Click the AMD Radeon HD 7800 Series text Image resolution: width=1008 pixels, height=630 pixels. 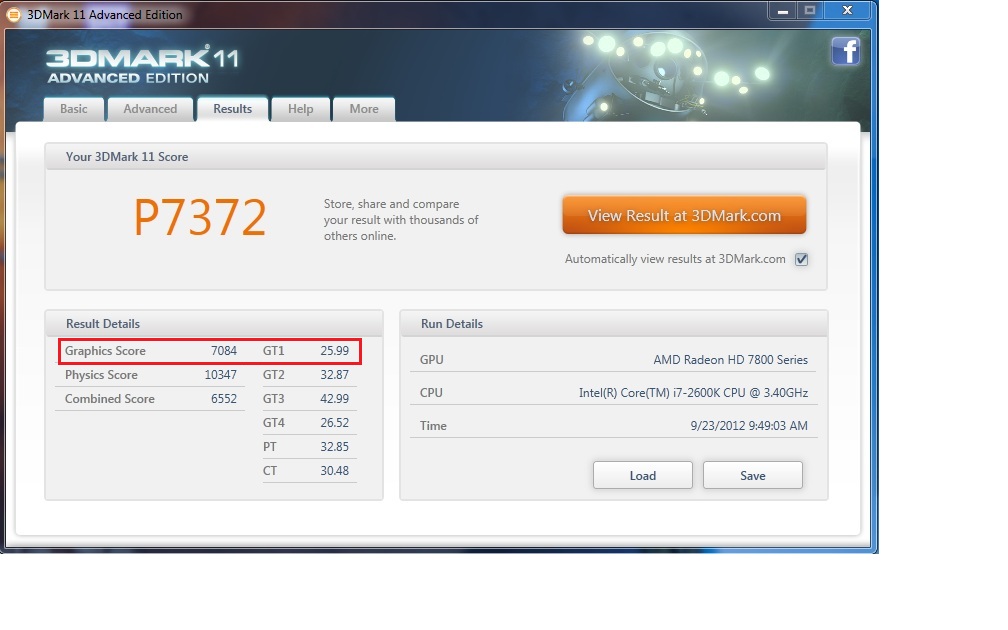[730, 360]
